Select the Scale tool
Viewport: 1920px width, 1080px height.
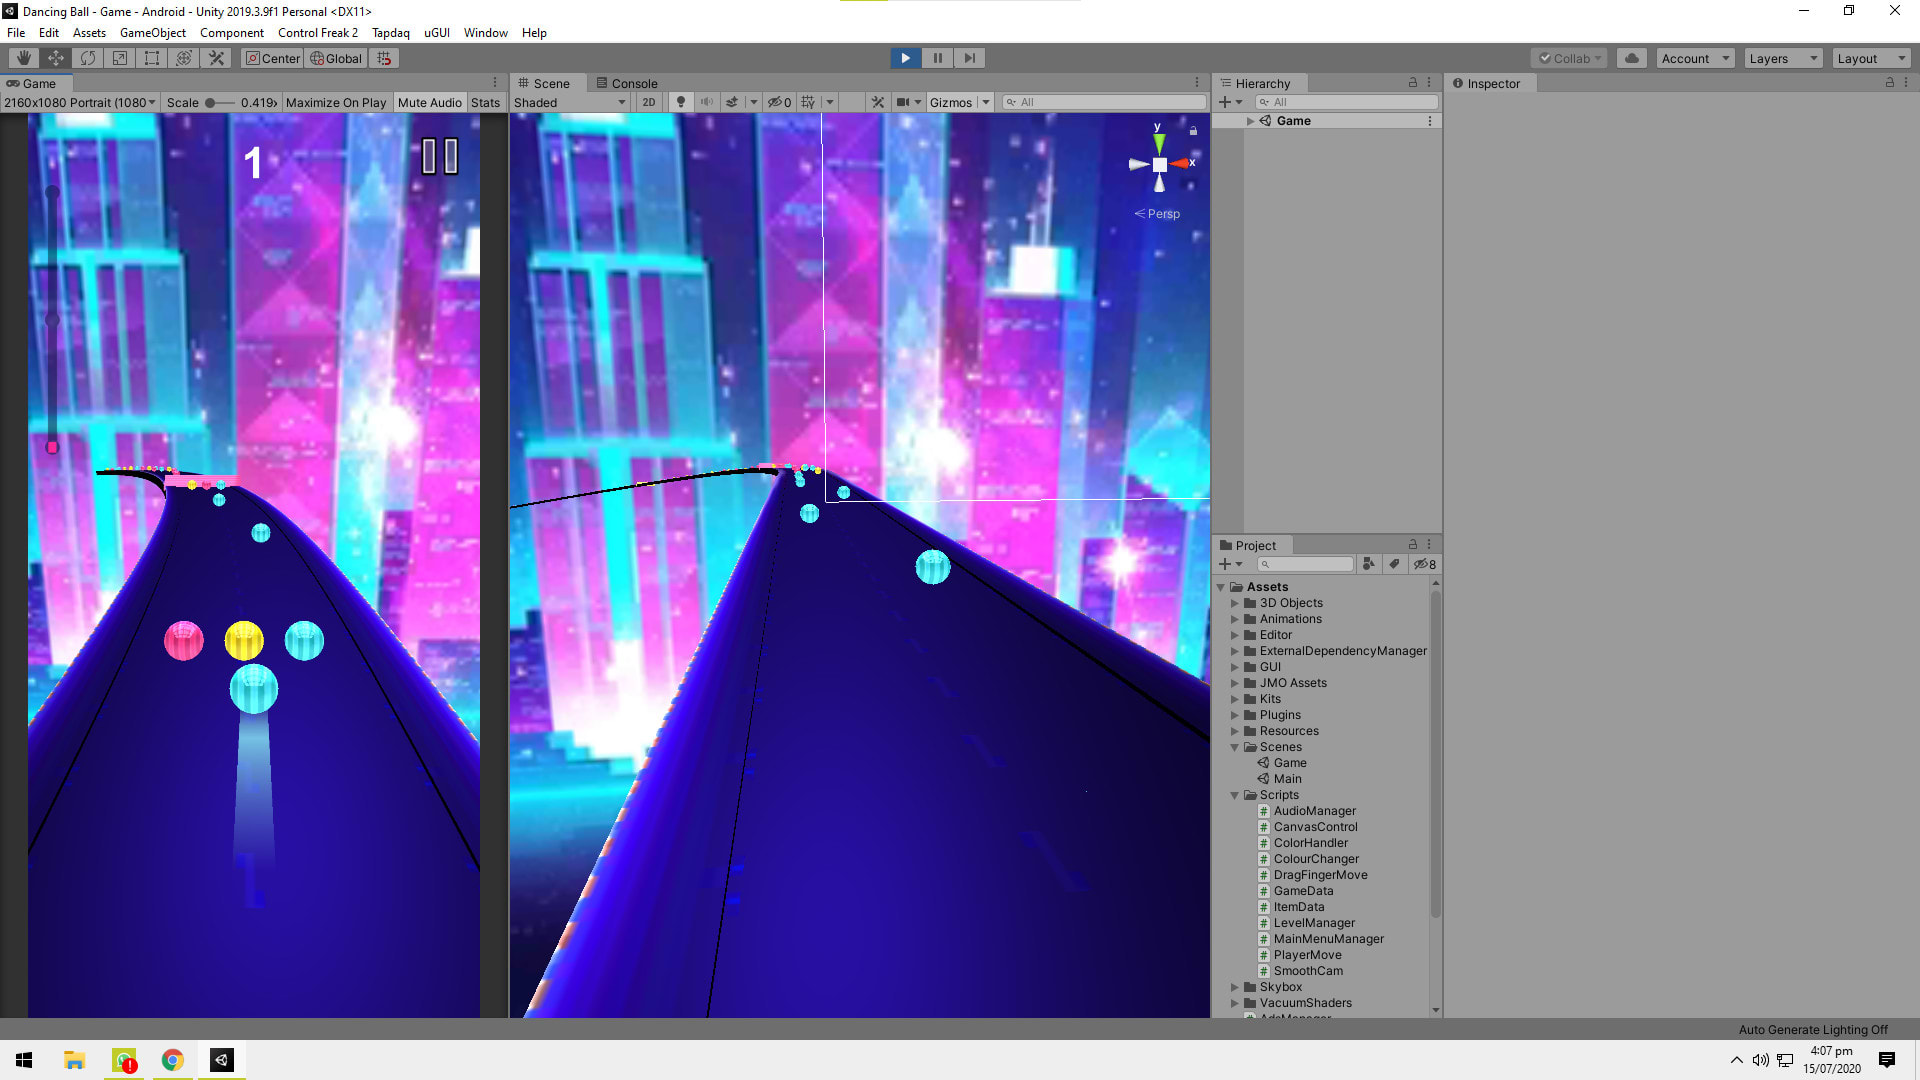[120, 58]
